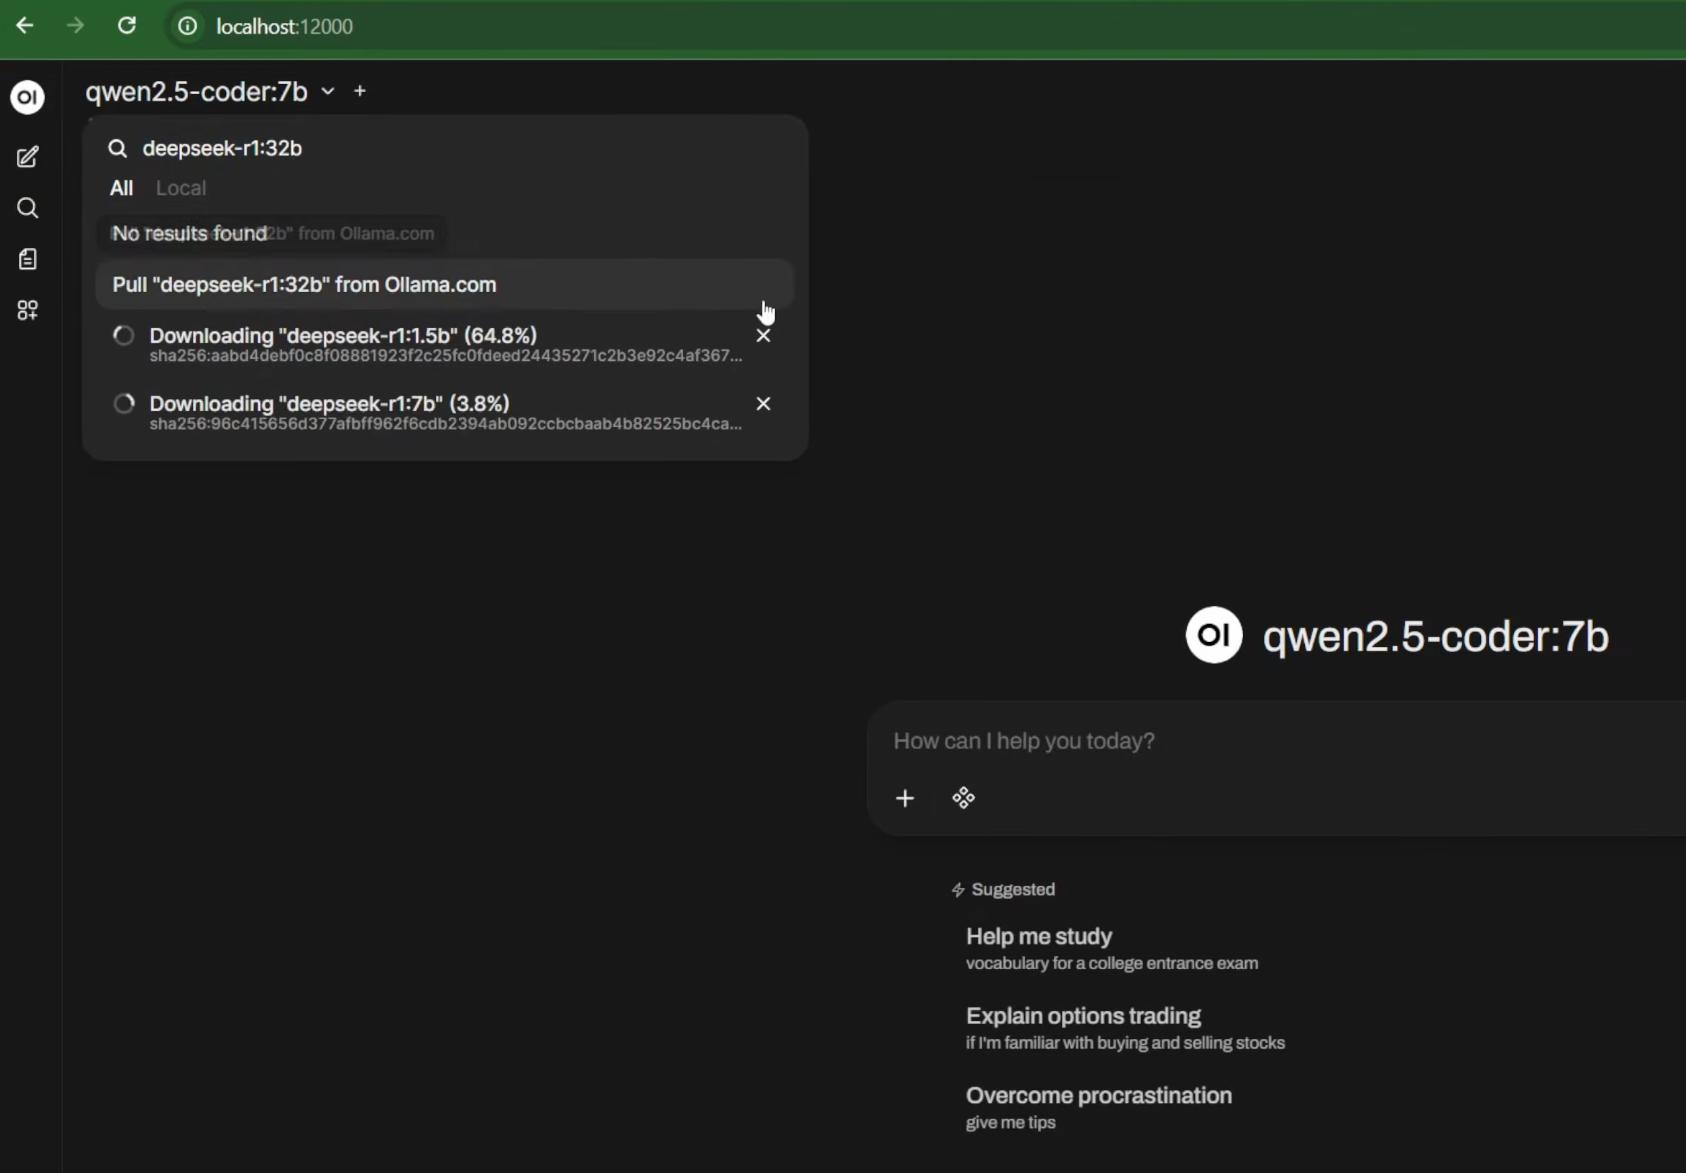Start a new chat with pencil icon

pos(28,157)
